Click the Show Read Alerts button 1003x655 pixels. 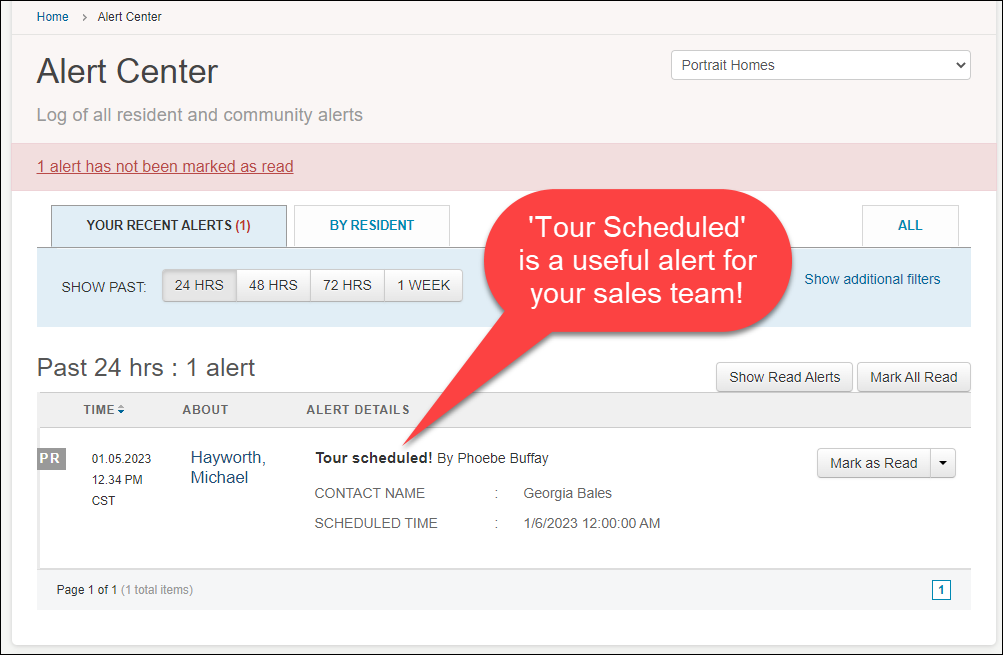click(784, 377)
